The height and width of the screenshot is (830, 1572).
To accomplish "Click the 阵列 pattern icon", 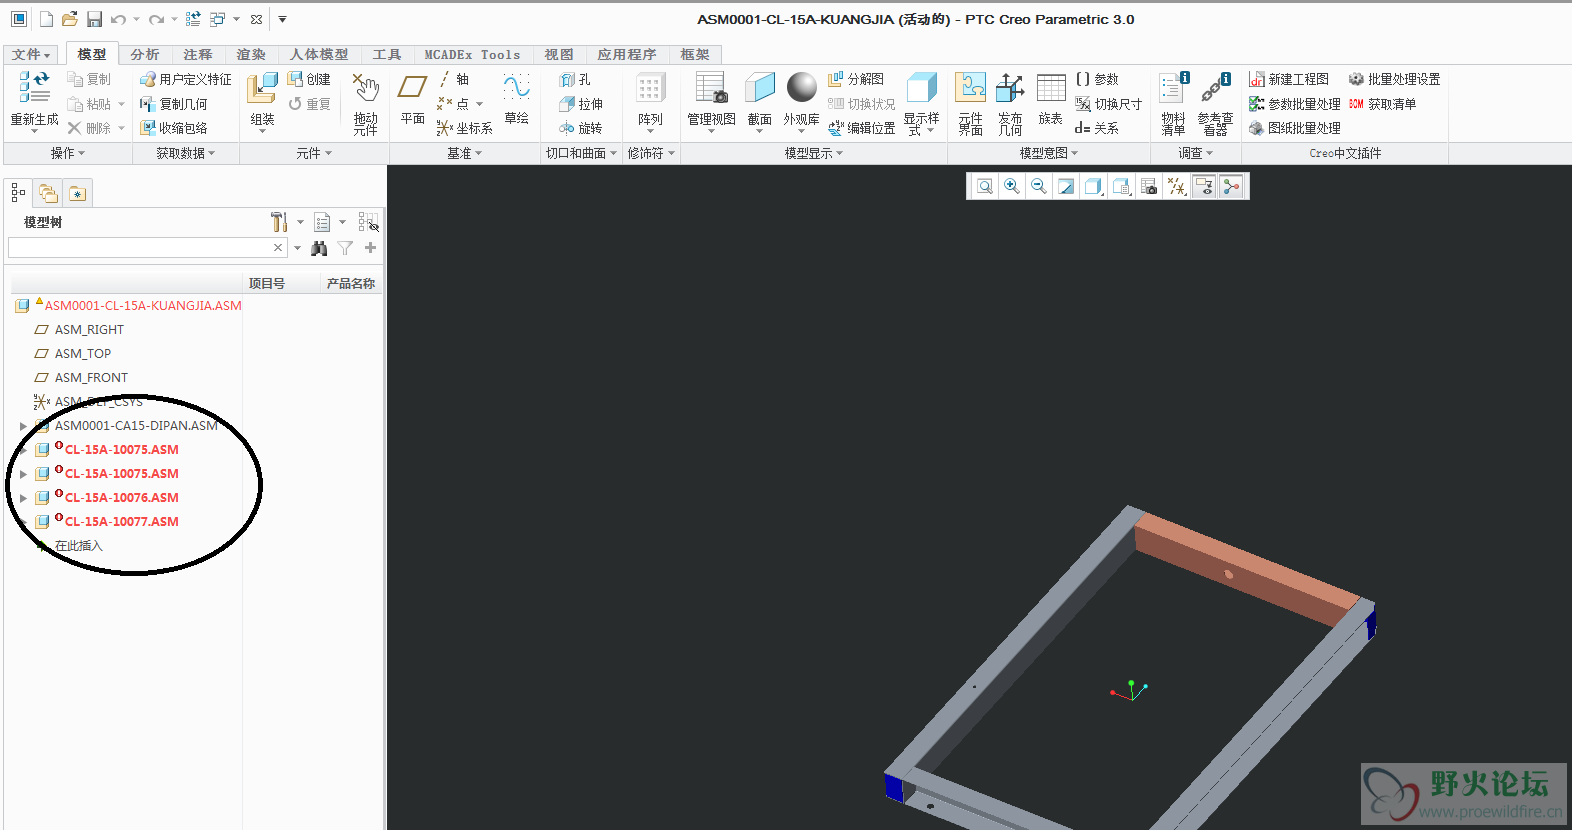I will [x=650, y=88].
